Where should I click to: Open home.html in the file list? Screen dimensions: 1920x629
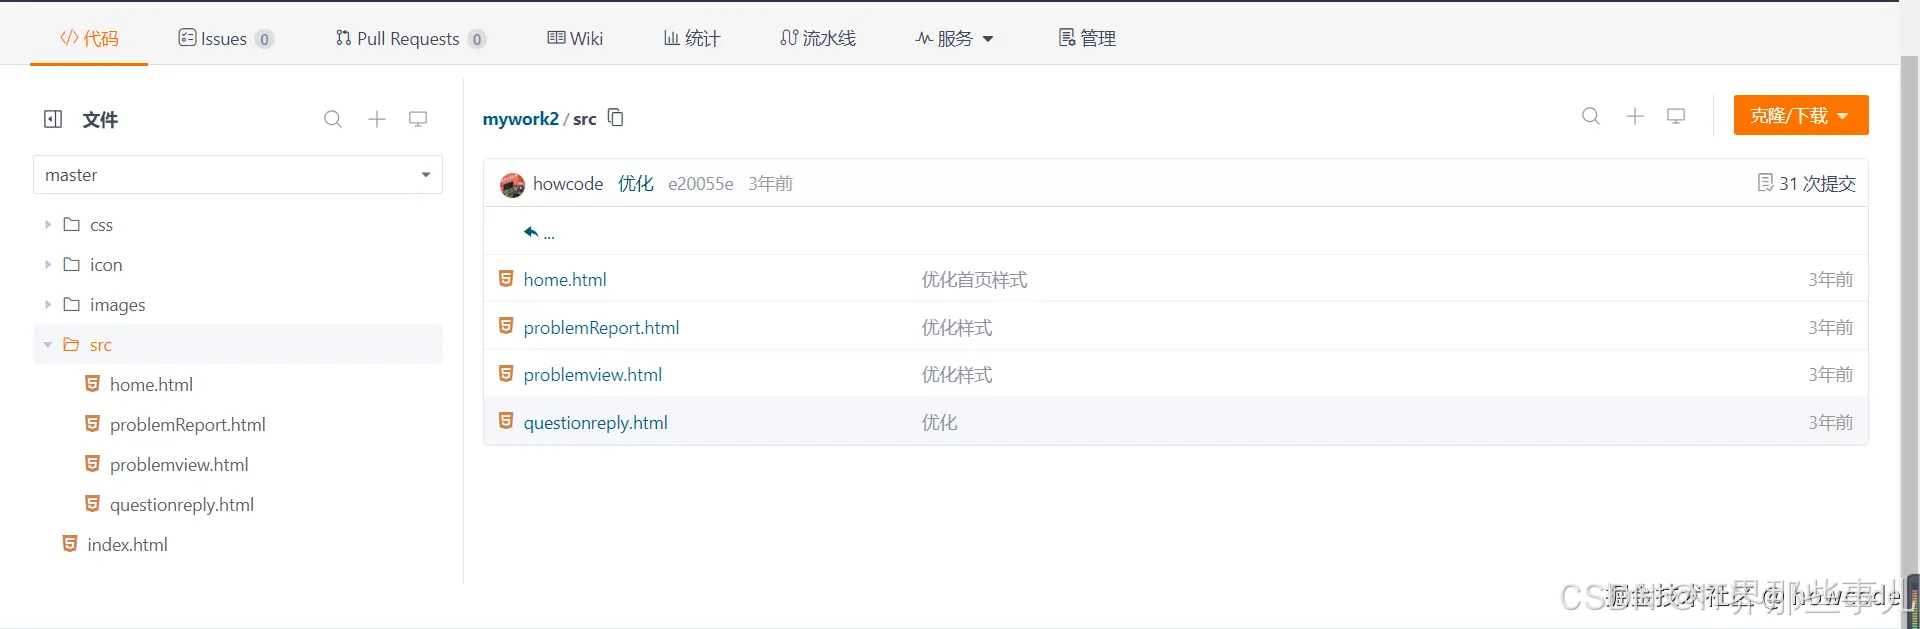click(565, 280)
